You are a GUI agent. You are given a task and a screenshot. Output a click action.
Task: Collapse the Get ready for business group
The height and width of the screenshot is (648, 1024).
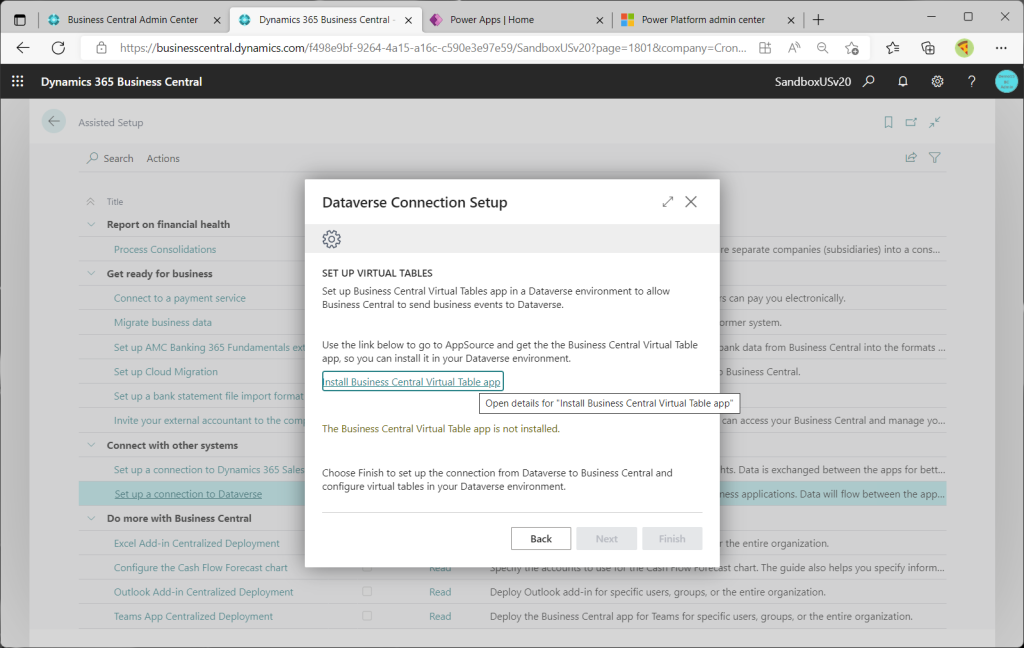pos(91,273)
